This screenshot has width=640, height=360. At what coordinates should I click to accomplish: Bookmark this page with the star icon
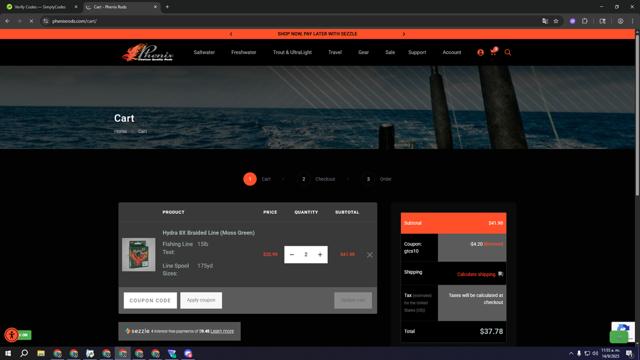pos(556,21)
